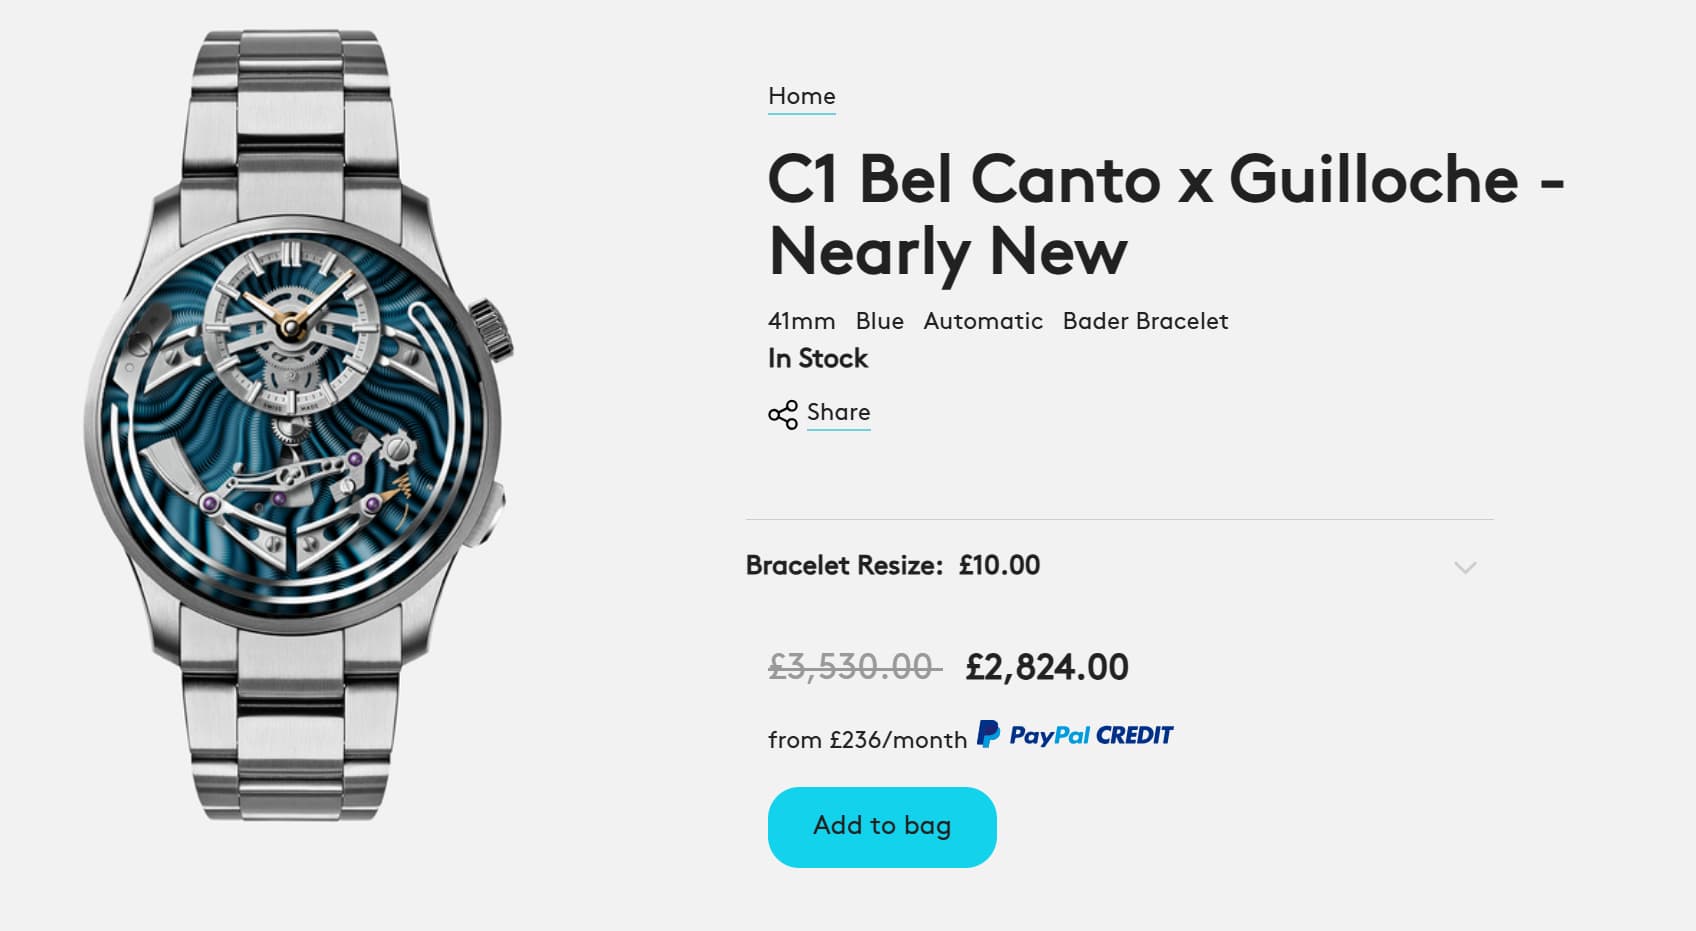This screenshot has width=1696, height=931.
Task: Open the Share link text
Action: click(x=838, y=412)
